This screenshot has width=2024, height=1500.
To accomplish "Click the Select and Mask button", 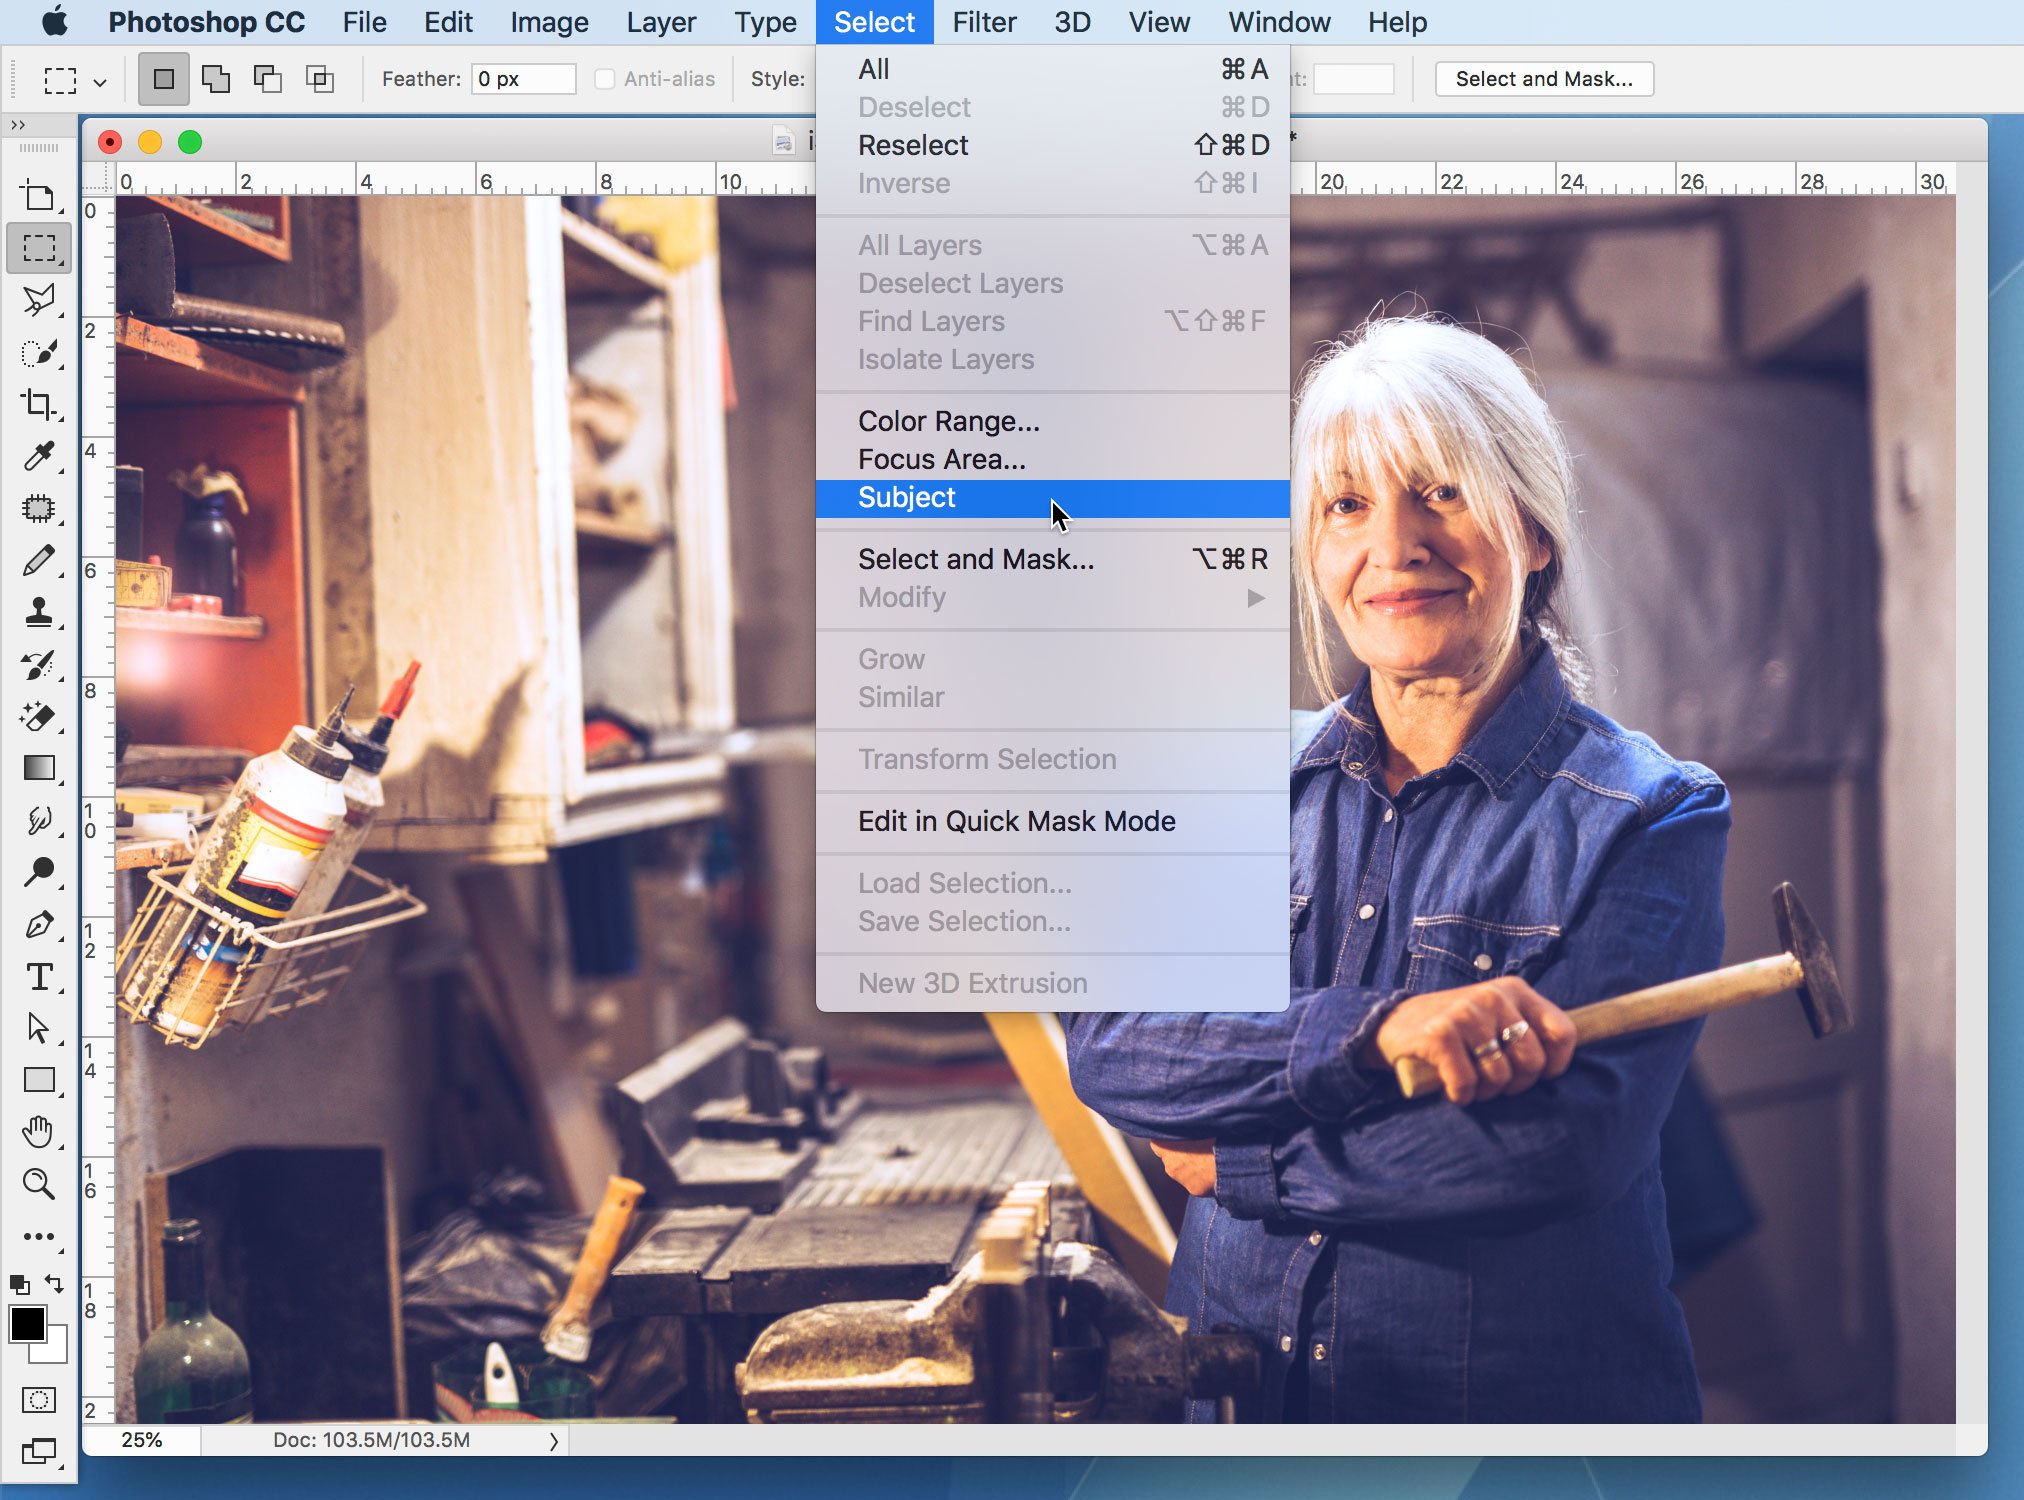I will click(1542, 78).
